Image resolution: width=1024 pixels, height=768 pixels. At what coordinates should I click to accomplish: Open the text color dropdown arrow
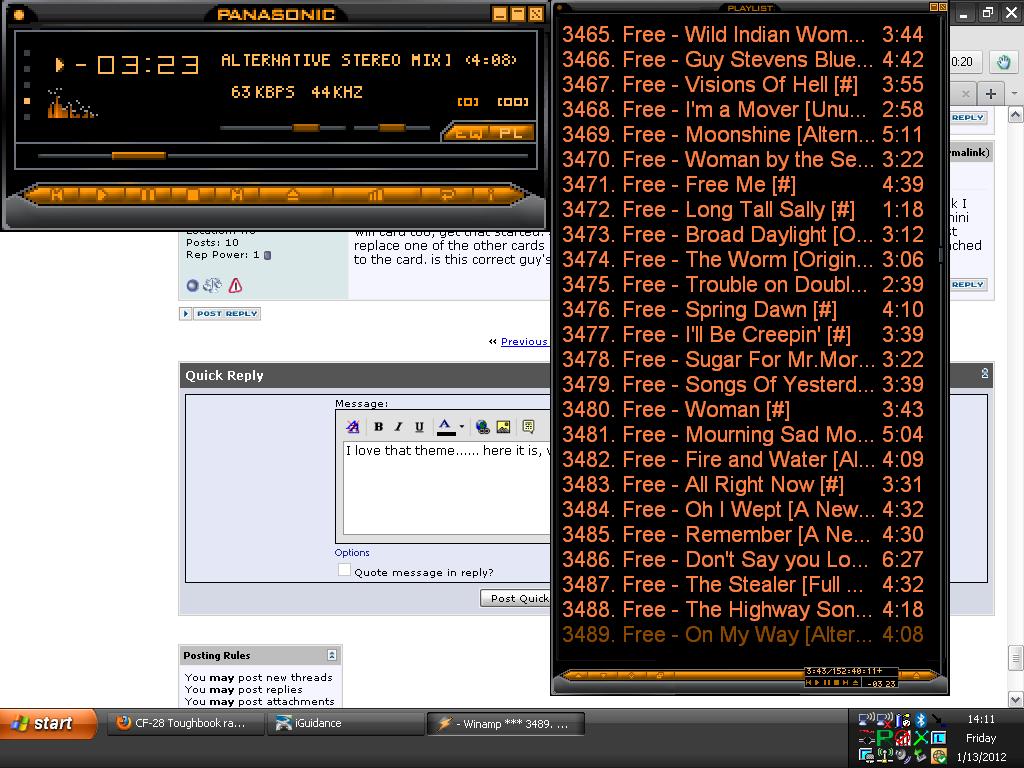tap(462, 427)
